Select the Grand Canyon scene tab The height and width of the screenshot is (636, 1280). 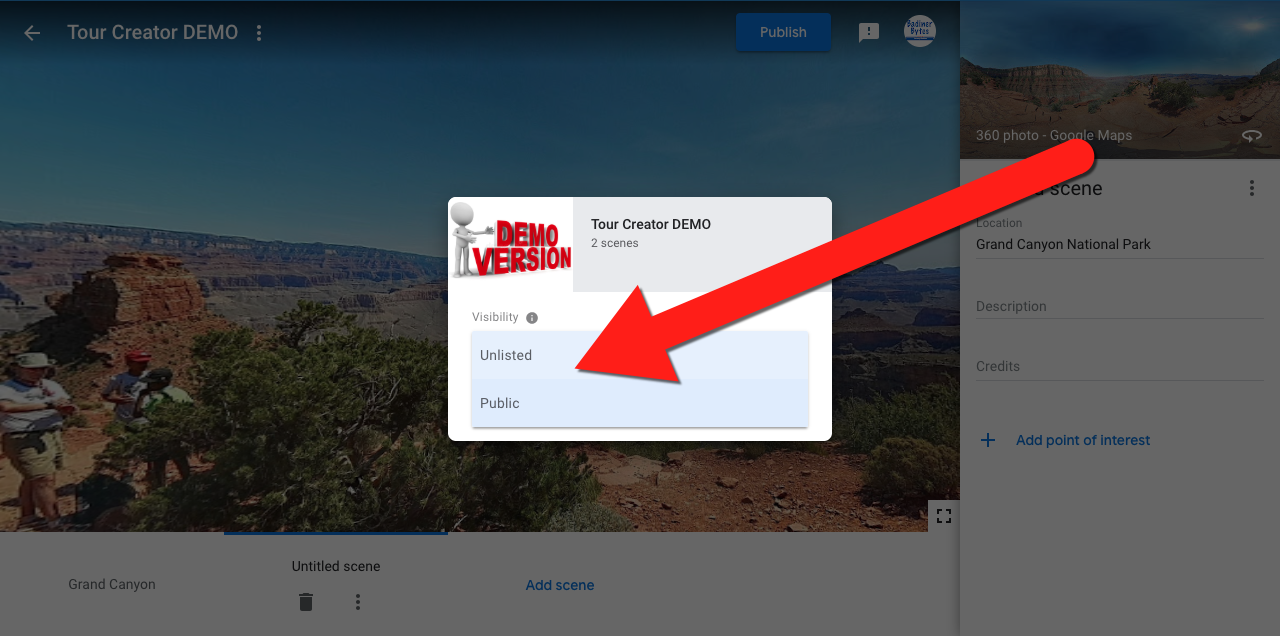(x=112, y=584)
